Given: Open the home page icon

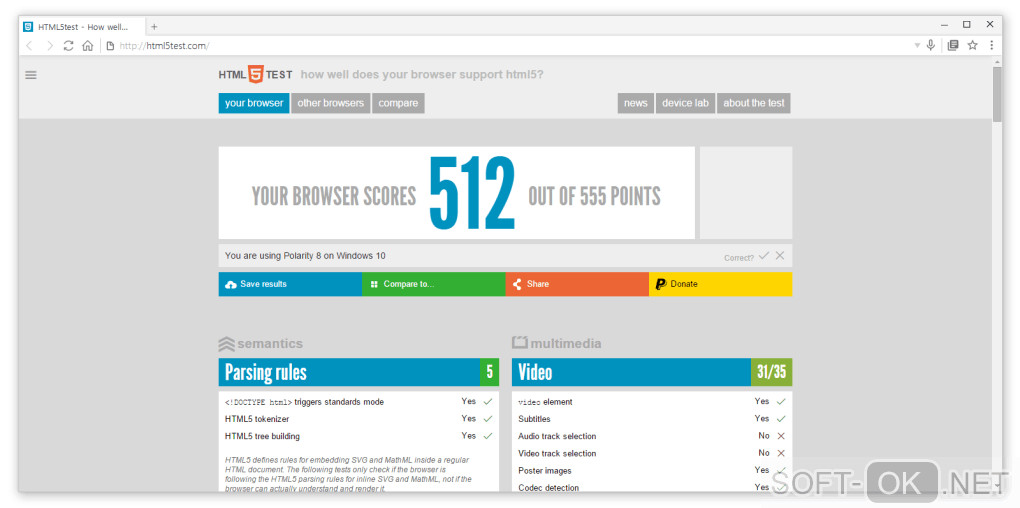Looking at the screenshot, I should tap(88, 46).
